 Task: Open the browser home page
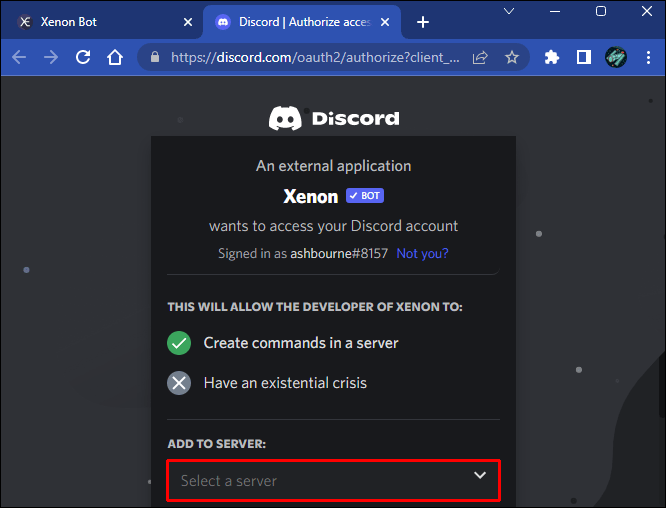pos(115,57)
